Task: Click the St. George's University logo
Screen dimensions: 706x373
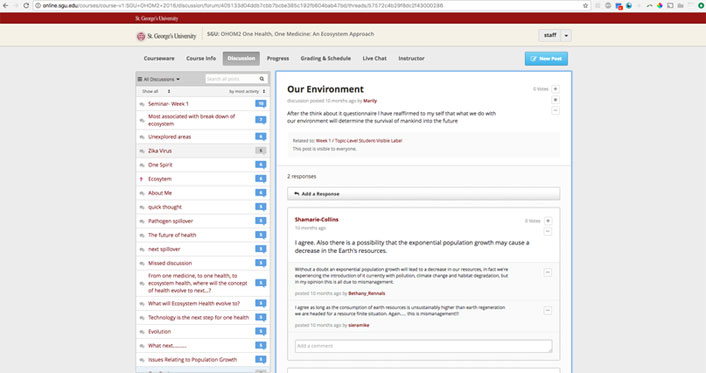Action: click(x=167, y=36)
